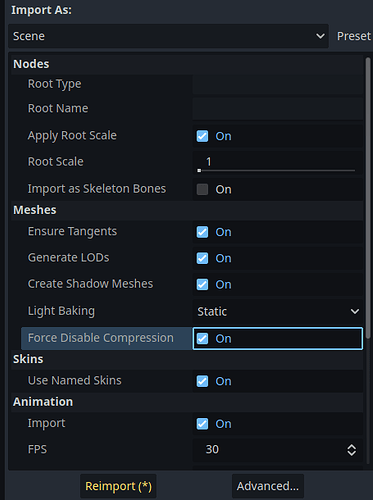Toggle the Apply Root Scale checkbox
This screenshot has height=500, width=373.
click(202, 136)
